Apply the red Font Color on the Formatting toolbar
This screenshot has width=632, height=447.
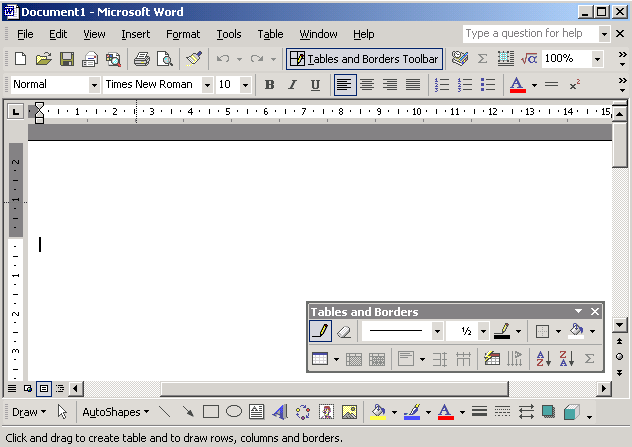tap(517, 85)
